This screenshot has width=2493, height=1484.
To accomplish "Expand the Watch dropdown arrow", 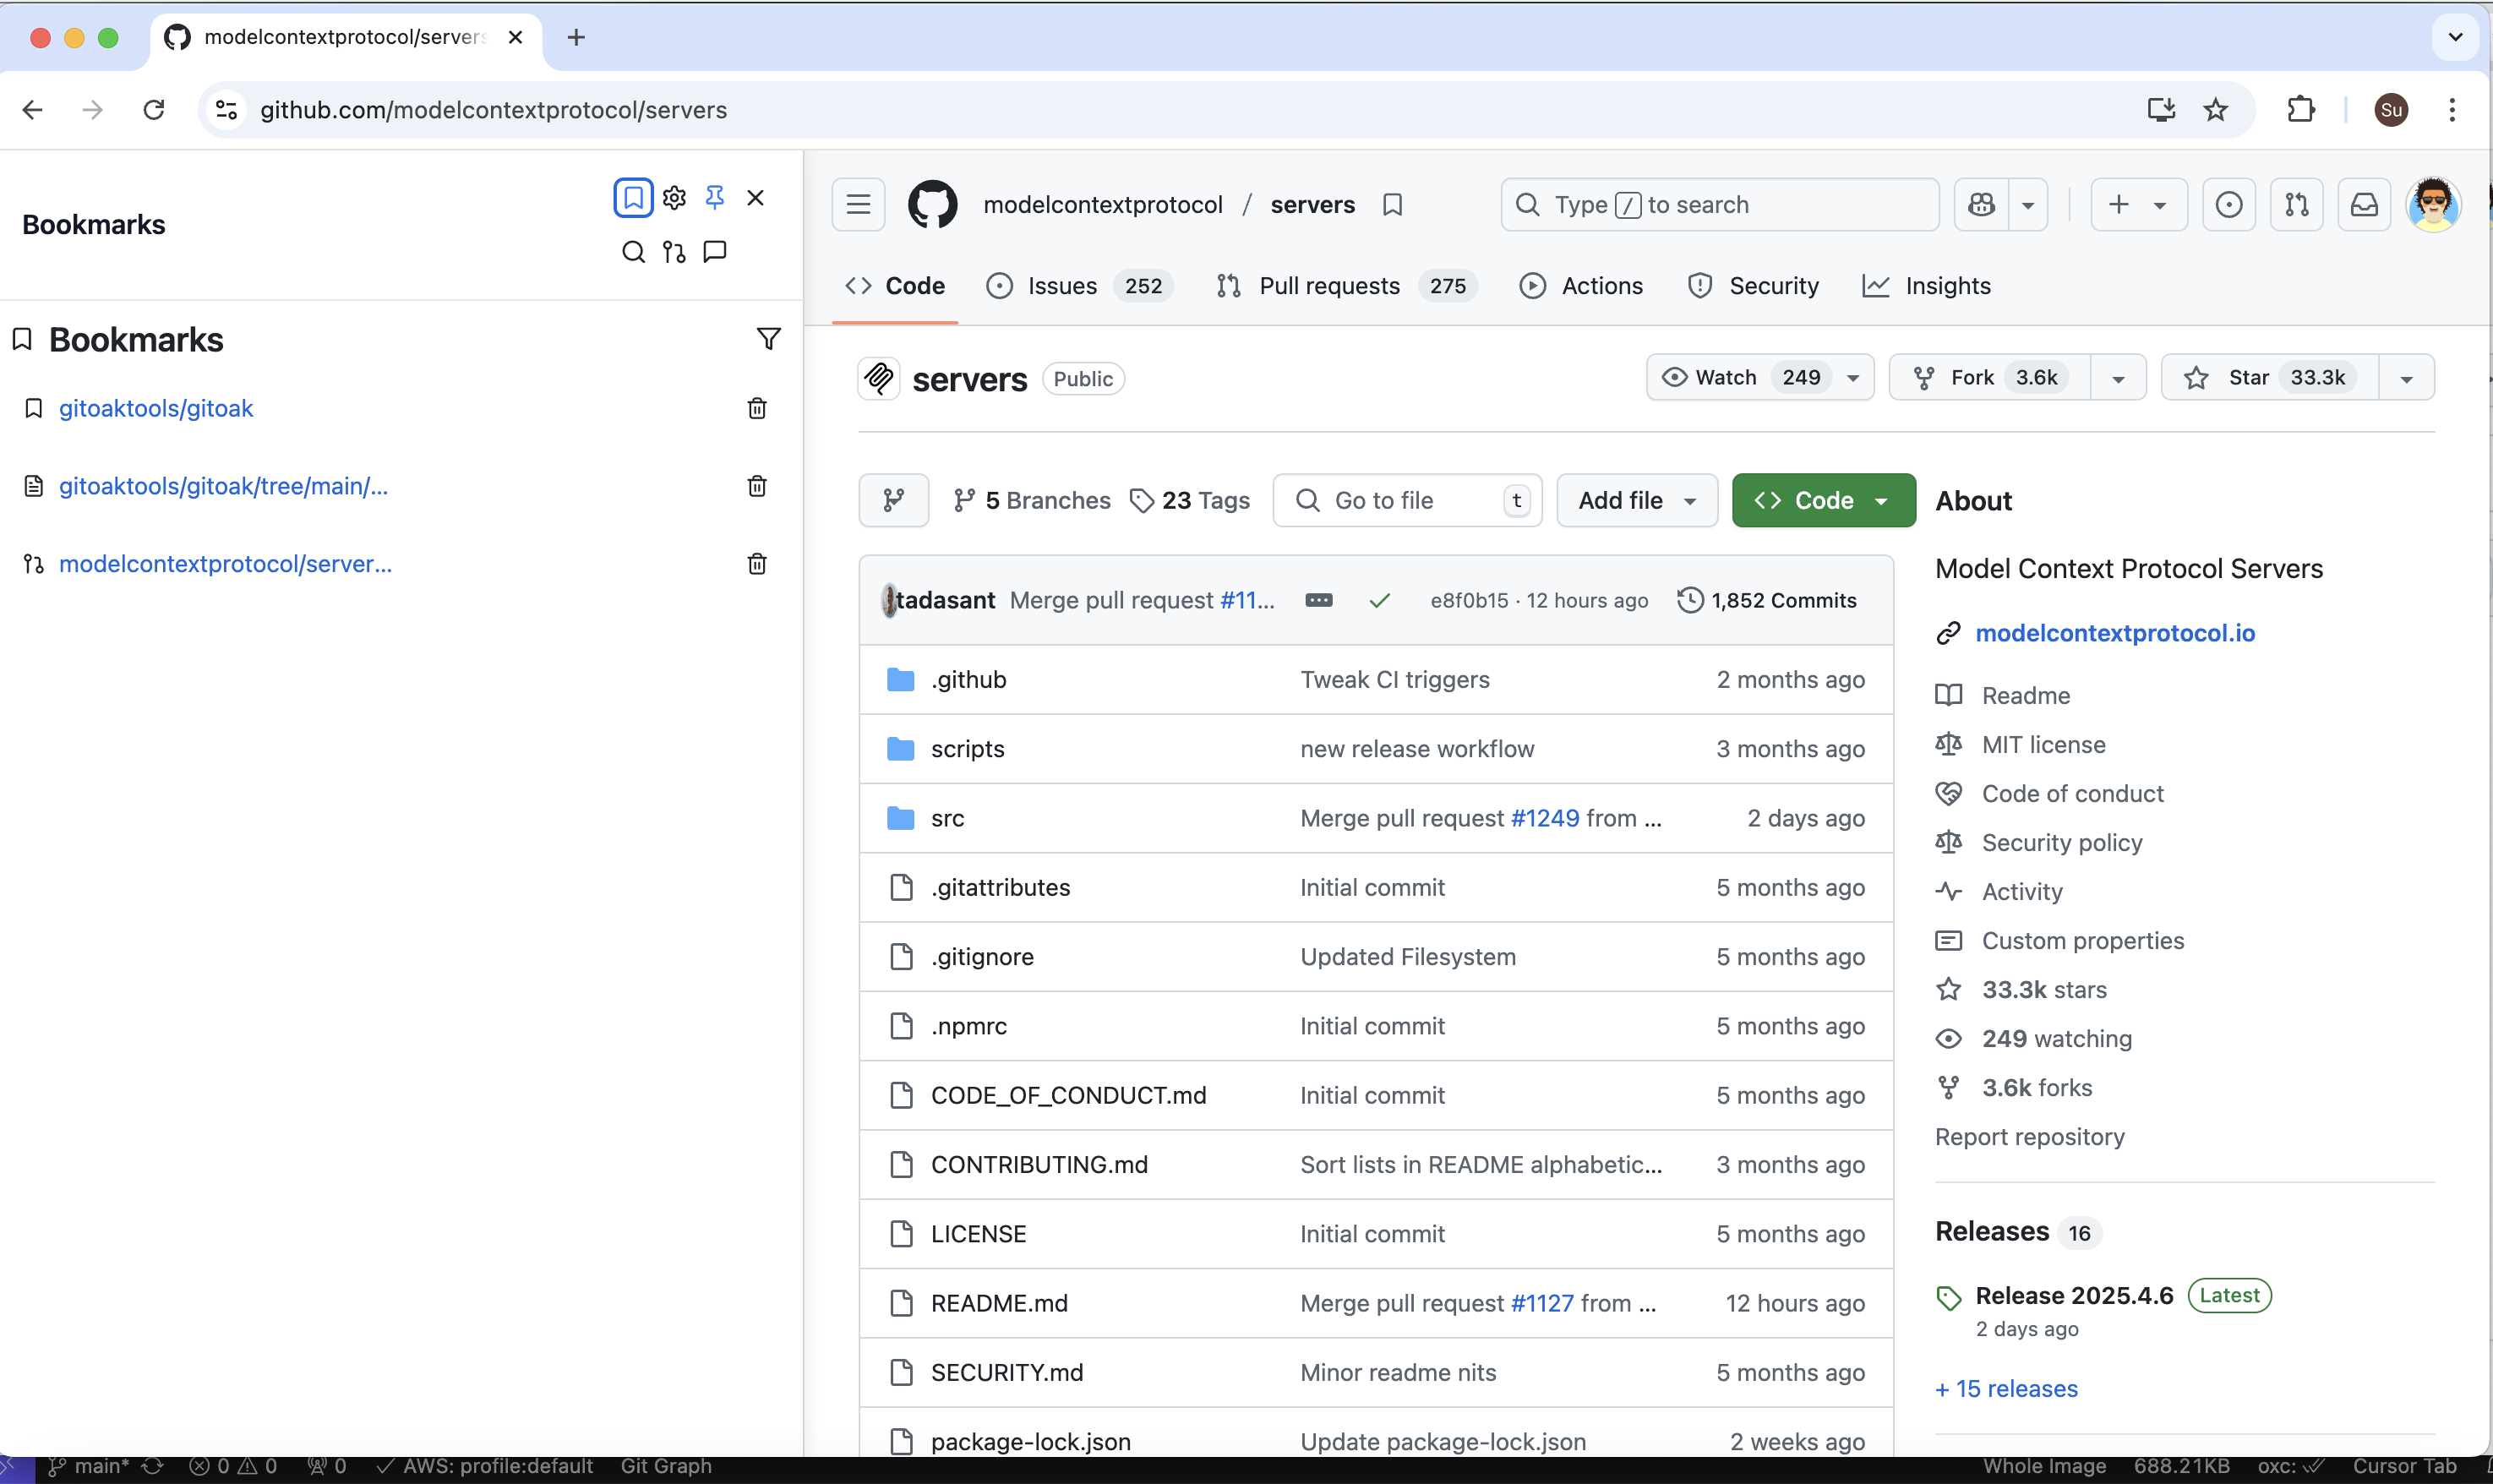I will (1853, 378).
